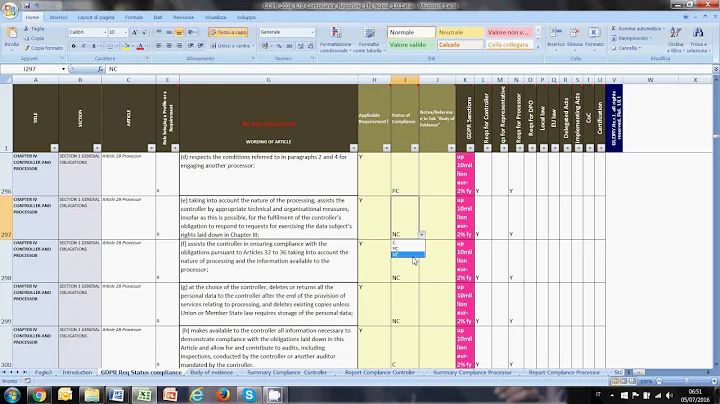
Task: Open the Layout di pagina tab
Action: pyautogui.click(x=96, y=17)
